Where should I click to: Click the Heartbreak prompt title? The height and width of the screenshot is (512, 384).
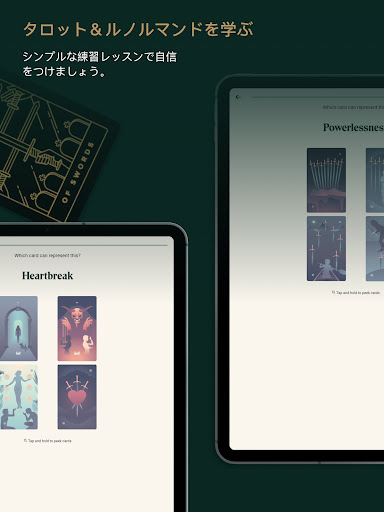(47, 276)
